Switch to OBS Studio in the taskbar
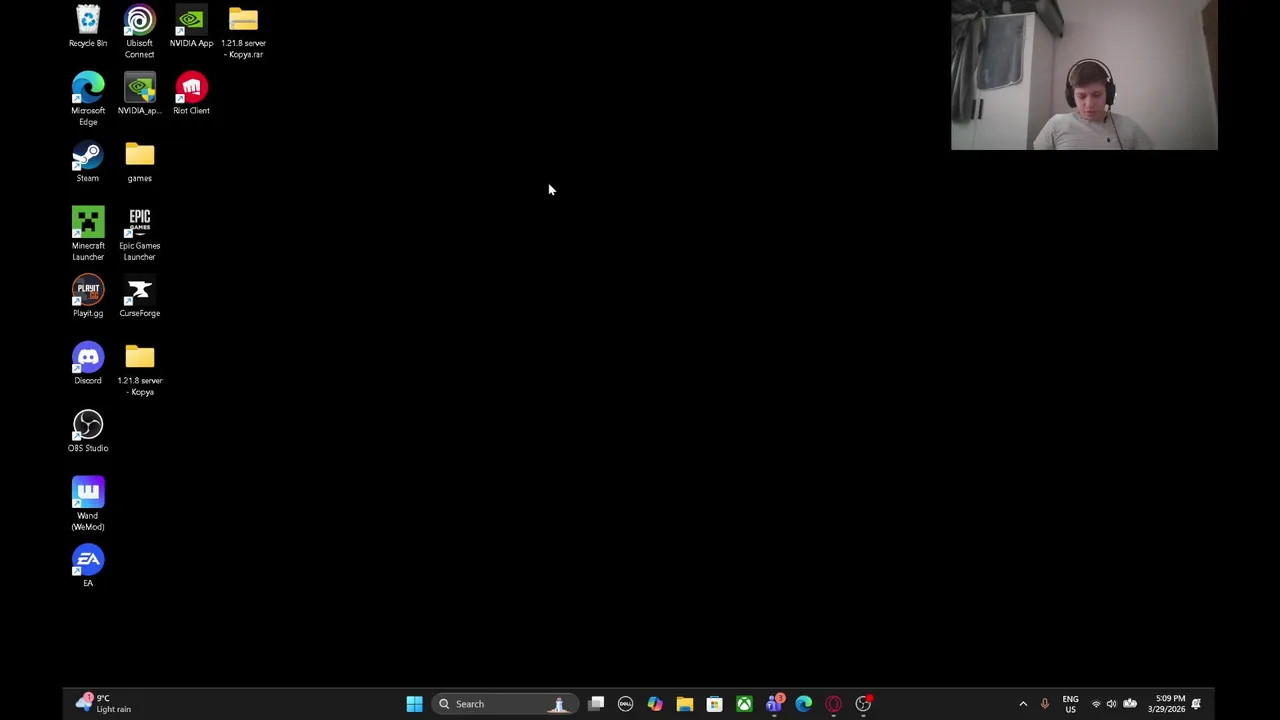The image size is (1280, 720). coord(863,704)
